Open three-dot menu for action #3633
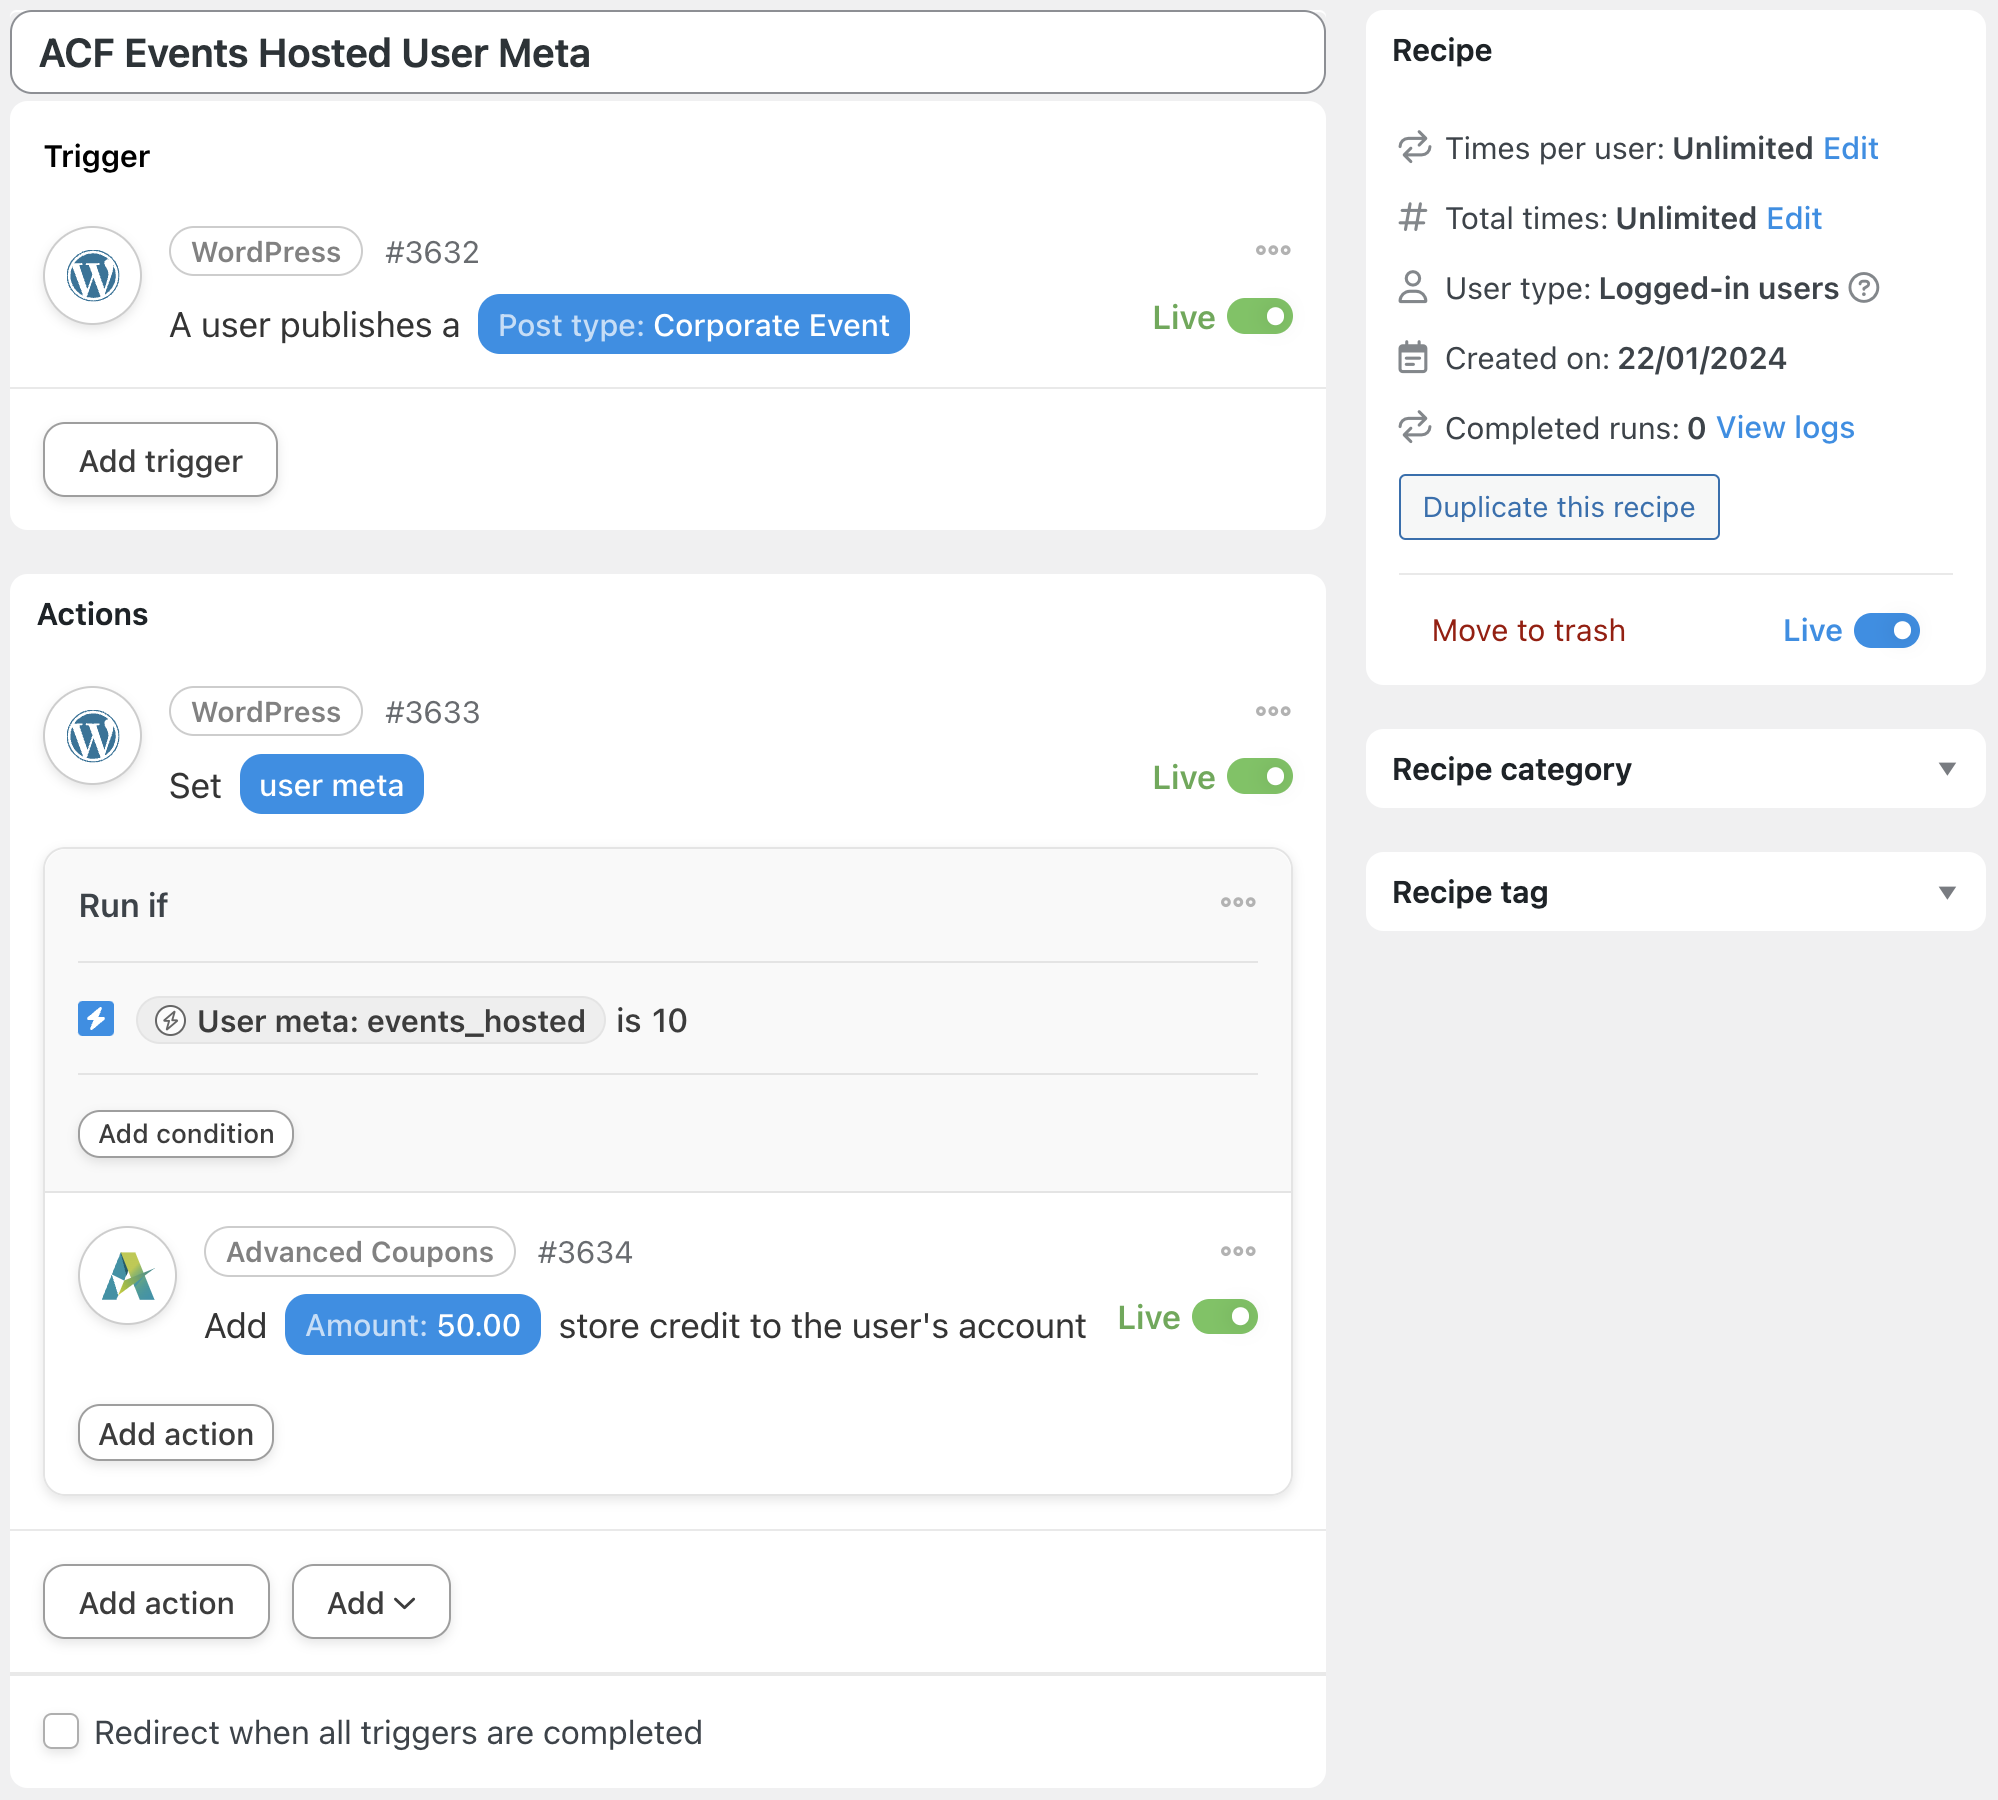Screen dimensions: 1998x1800 coord(1272,711)
